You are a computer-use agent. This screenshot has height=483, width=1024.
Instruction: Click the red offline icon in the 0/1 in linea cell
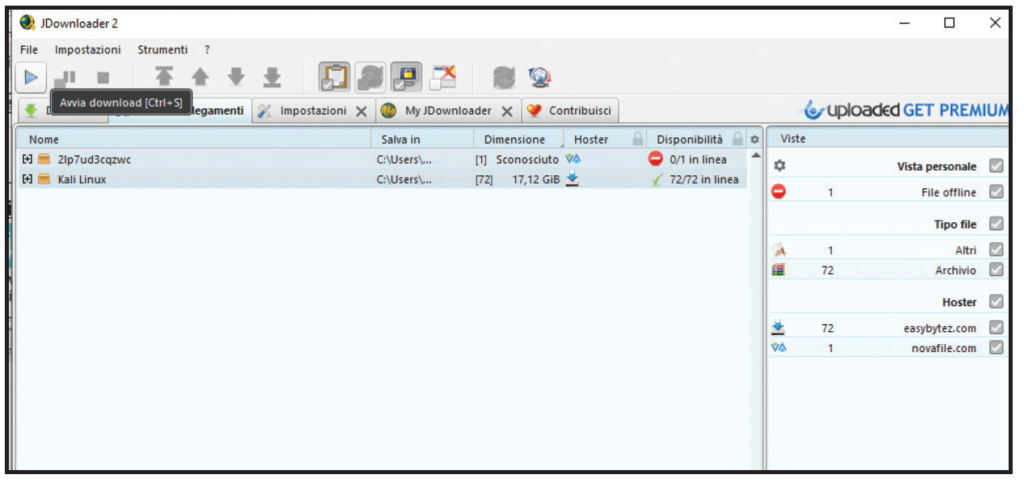(656, 159)
